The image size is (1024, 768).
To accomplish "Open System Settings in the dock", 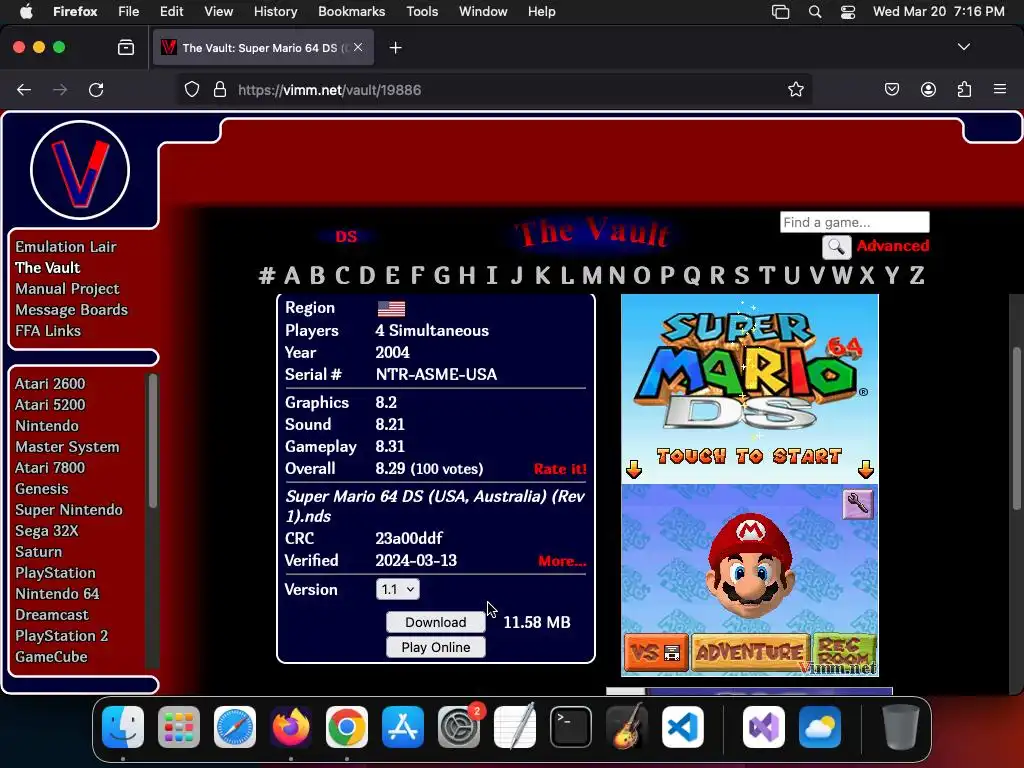I will 458,727.
